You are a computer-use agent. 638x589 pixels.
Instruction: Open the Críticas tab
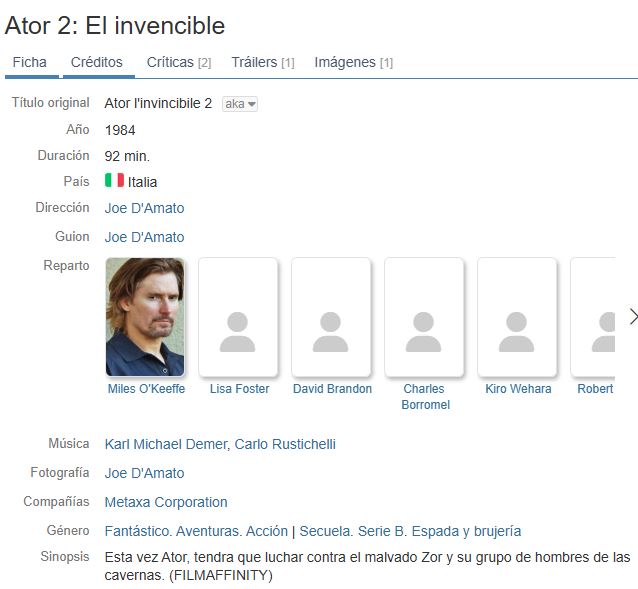tap(179, 62)
